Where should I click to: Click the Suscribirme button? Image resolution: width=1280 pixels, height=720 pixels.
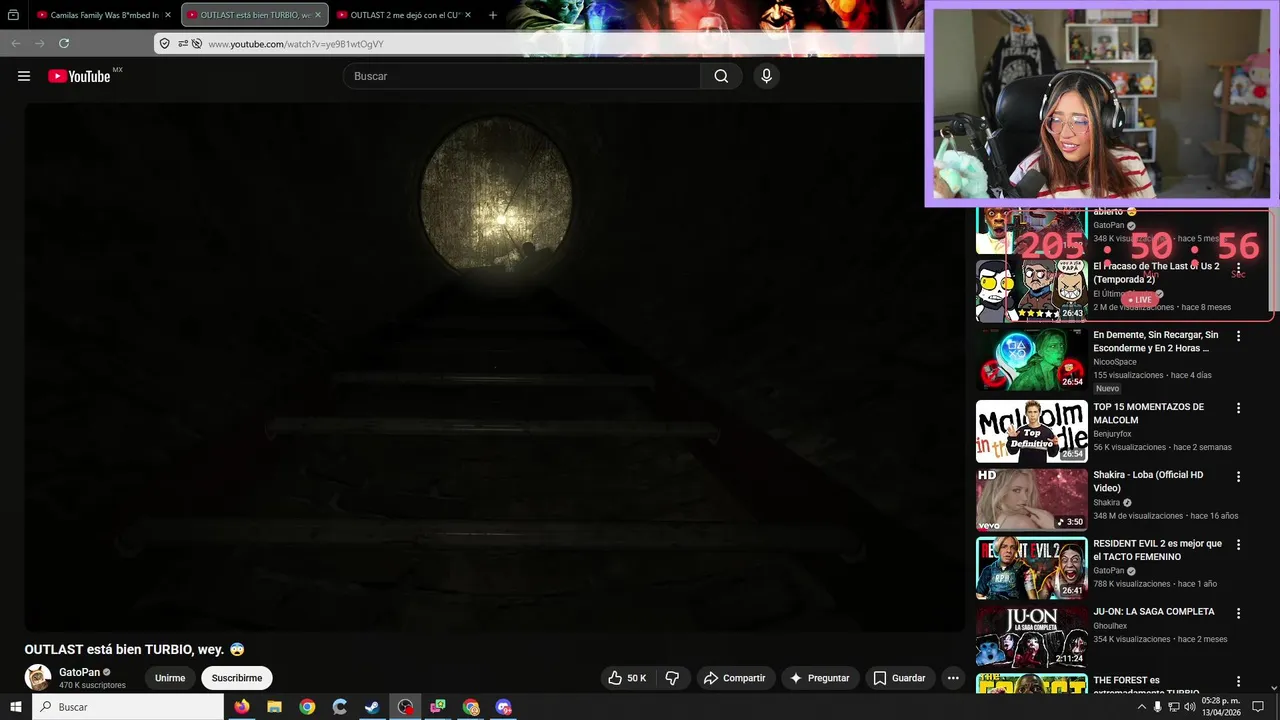click(237, 678)
